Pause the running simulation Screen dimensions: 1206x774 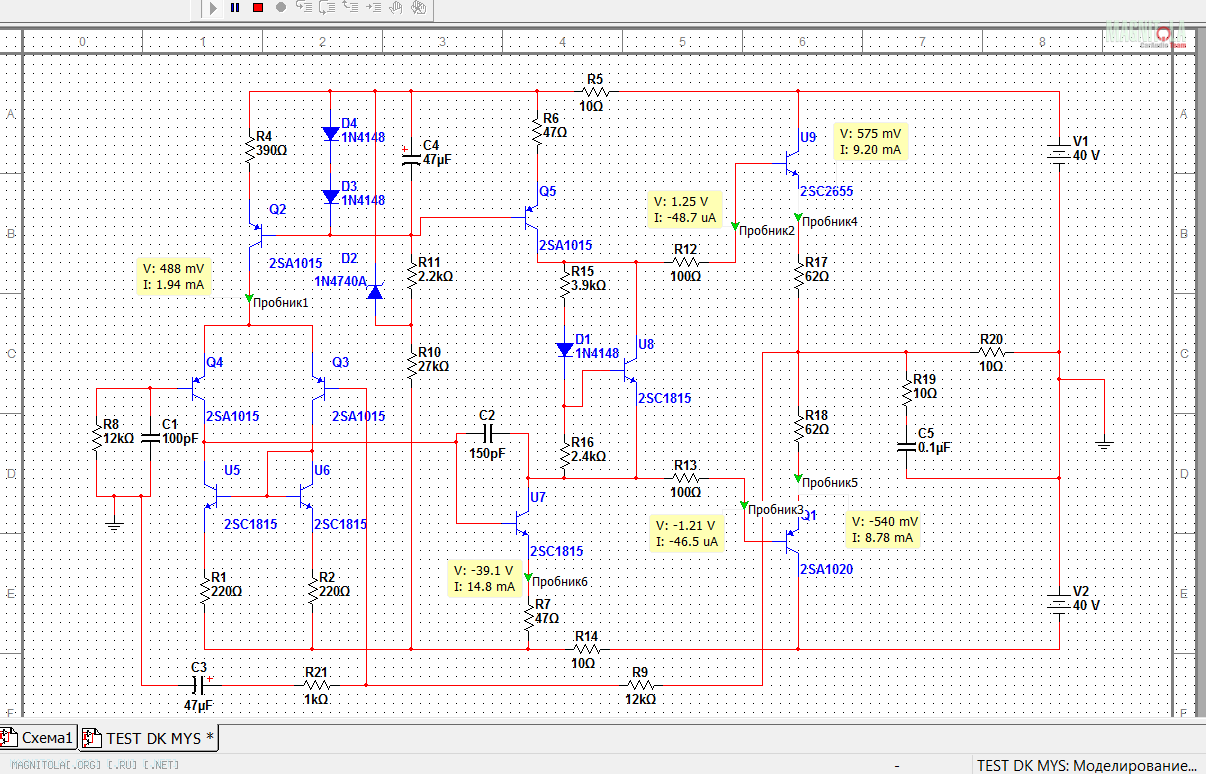click(x=235, y=7)
